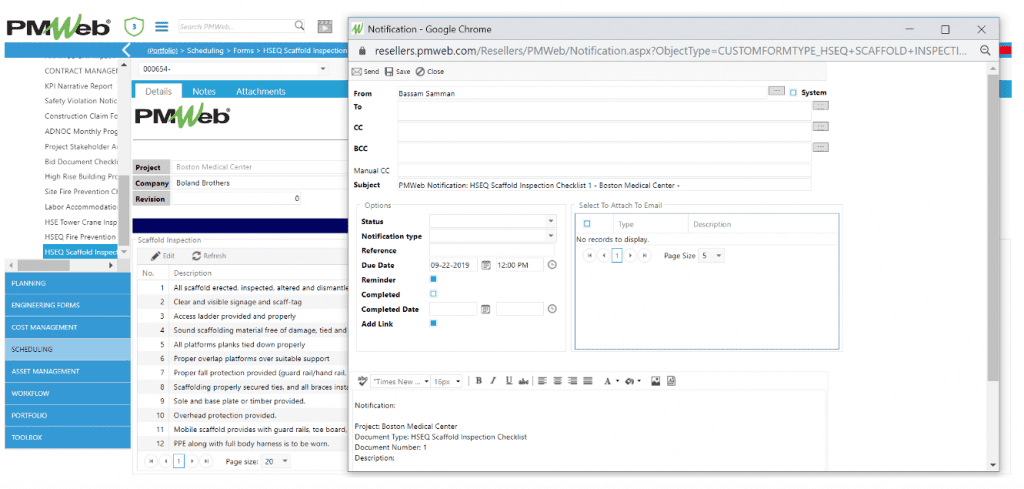
Task: Click the Save floppy-disk icon in the Notification window
Action: pos(389,72)
